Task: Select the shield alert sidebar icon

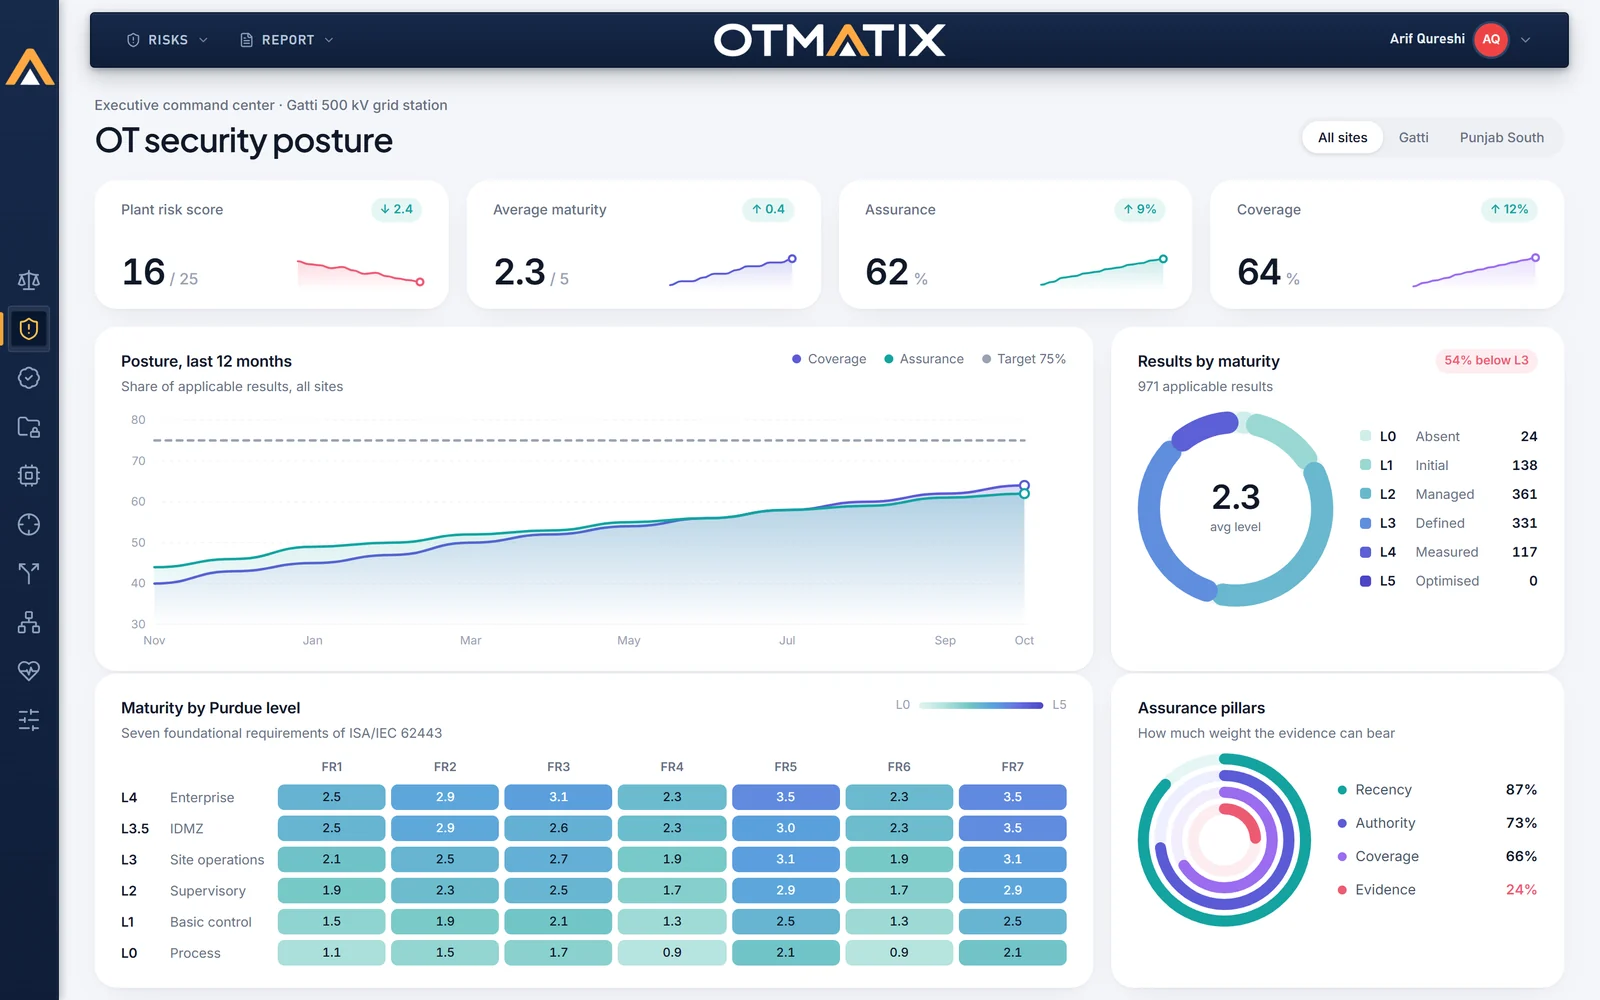Action: coord(29,328)
